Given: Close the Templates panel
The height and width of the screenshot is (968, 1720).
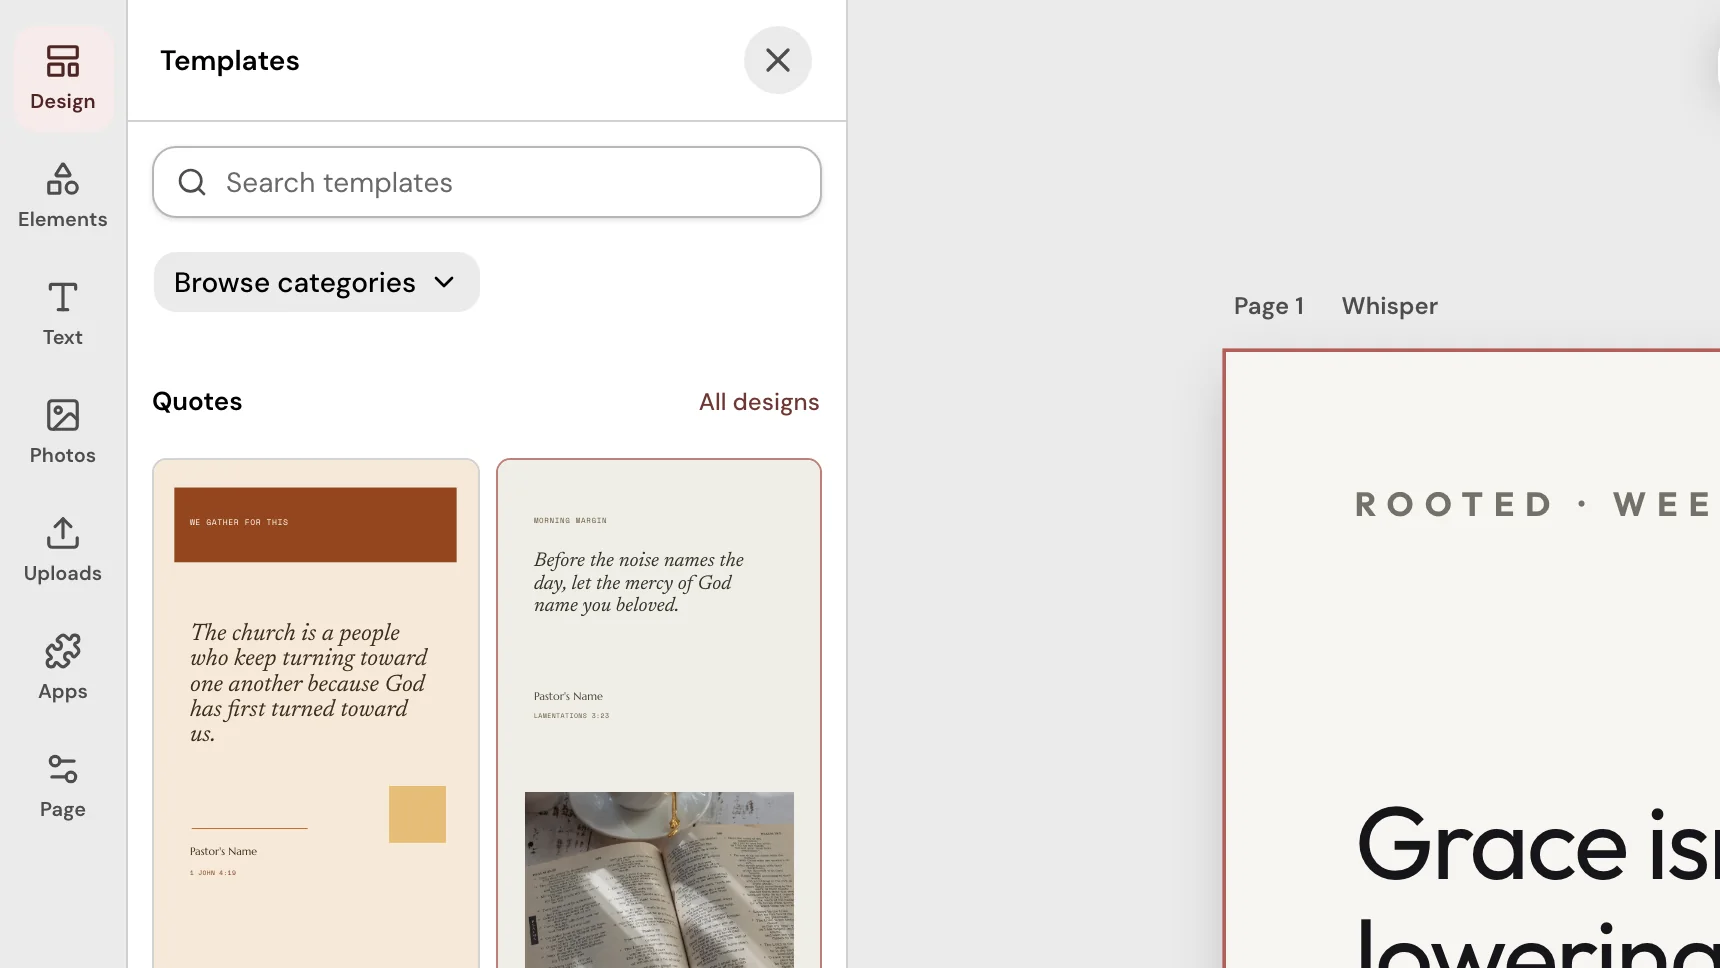Looking at the screenshot, I should [x=778, y=60].
